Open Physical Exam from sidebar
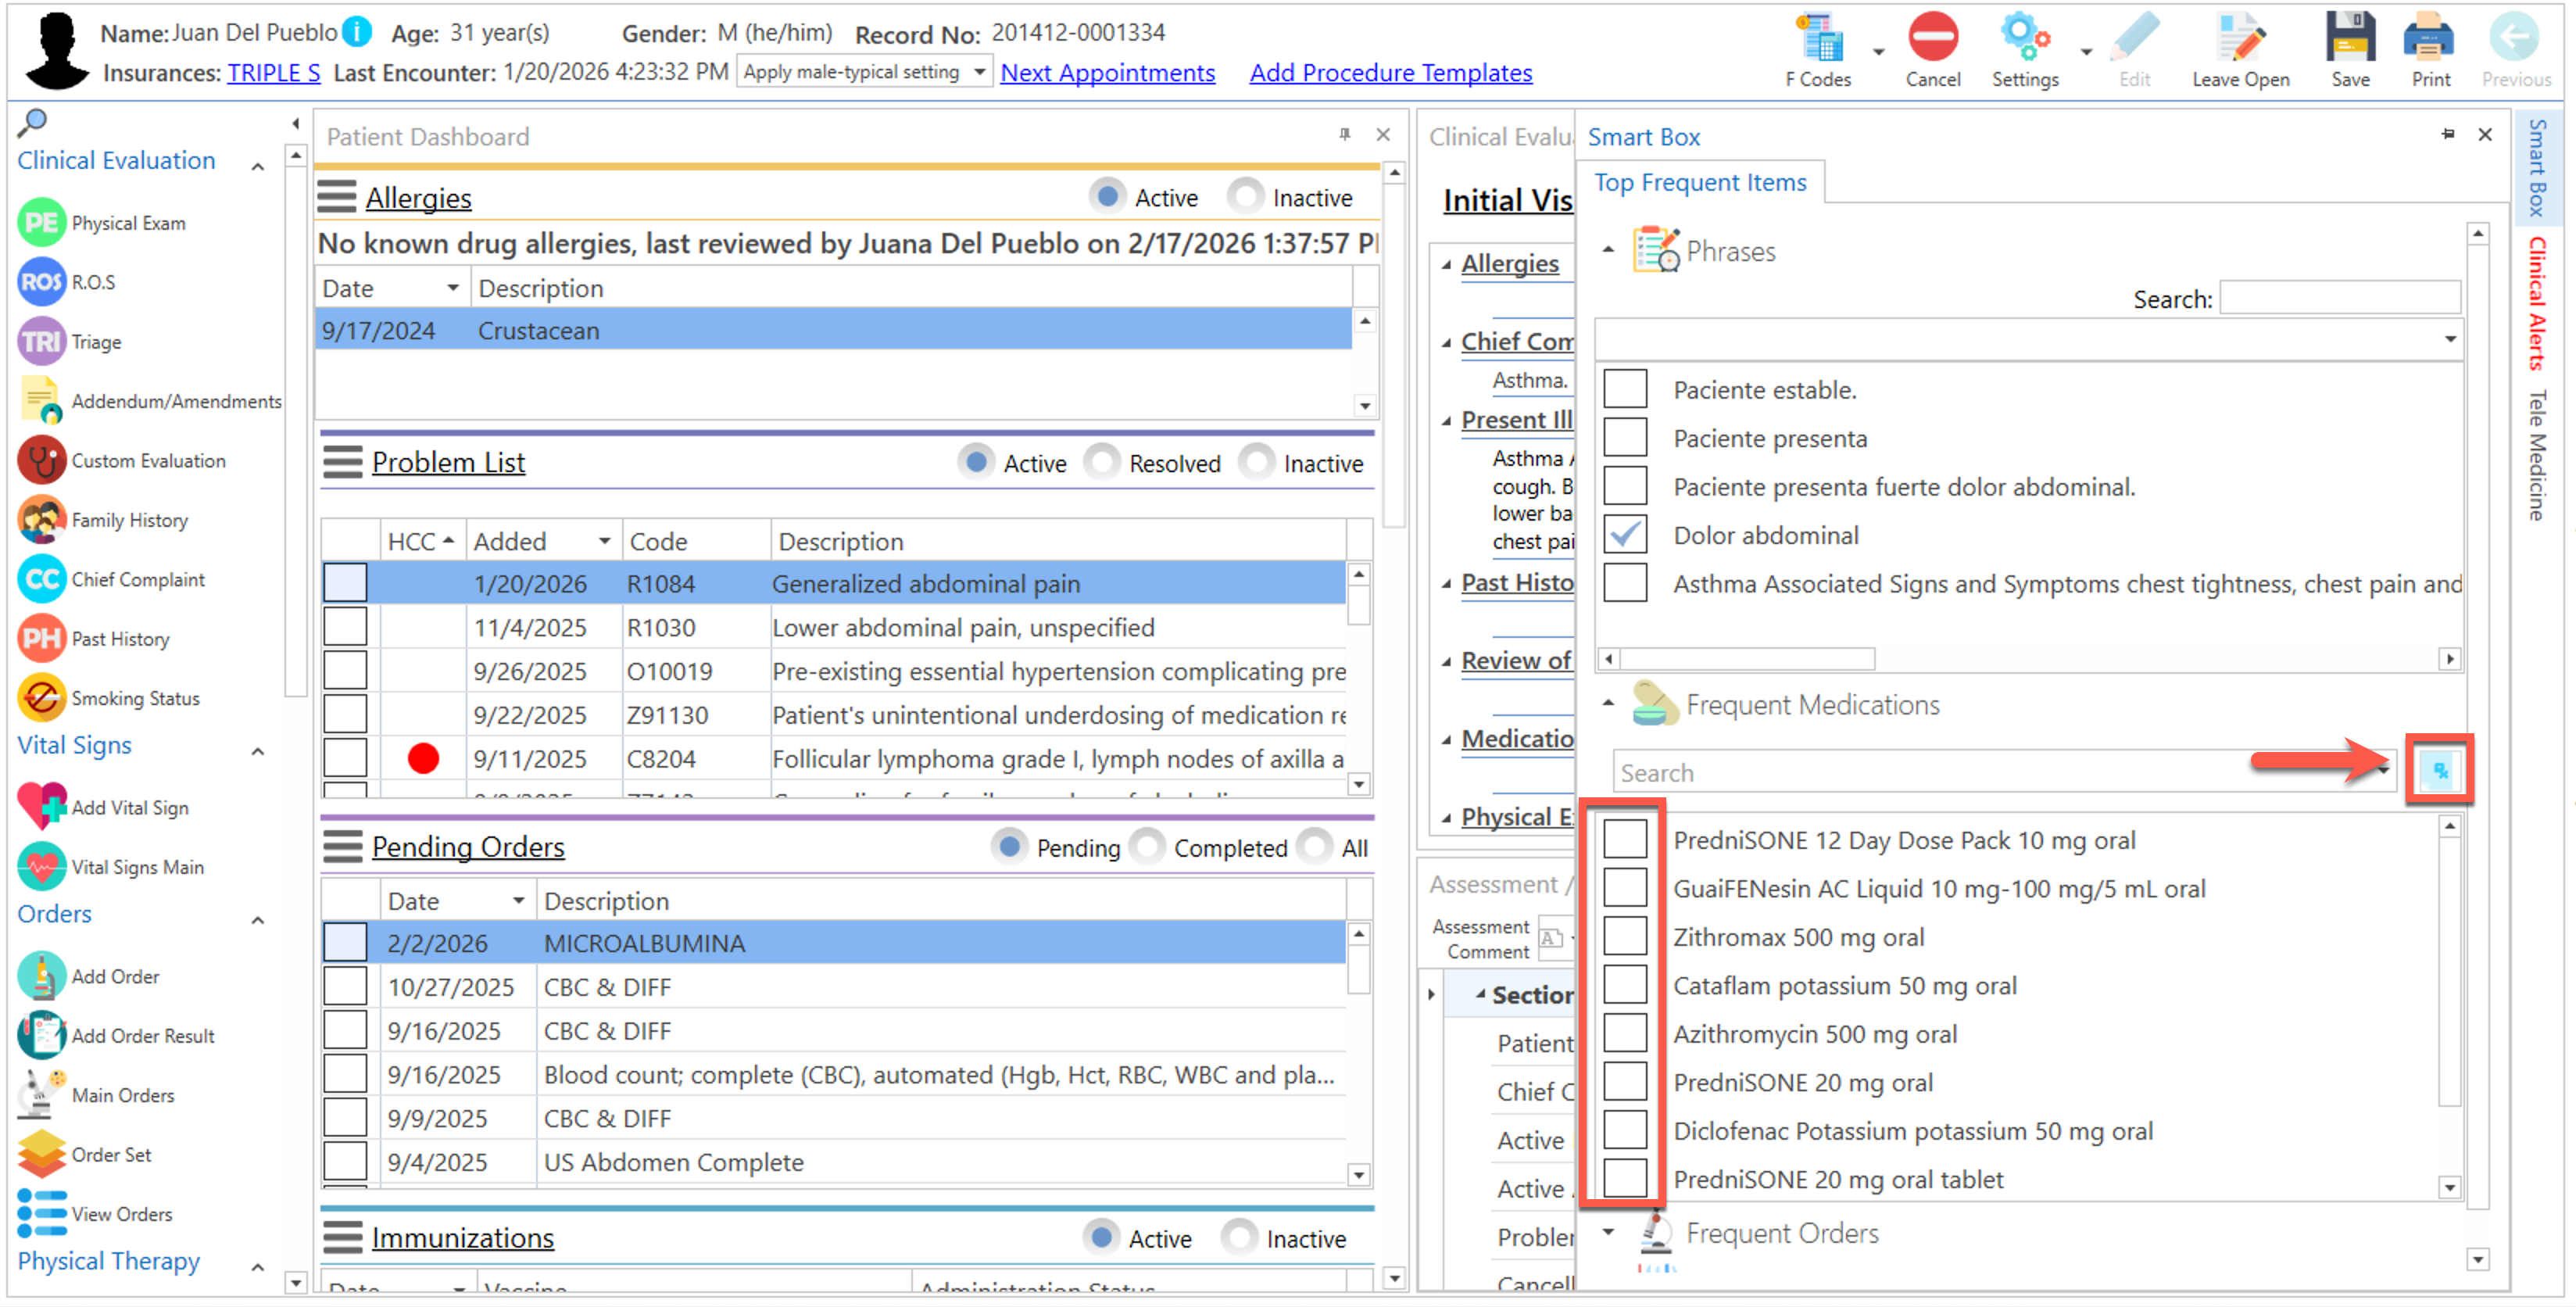 (x=42, y=223)
